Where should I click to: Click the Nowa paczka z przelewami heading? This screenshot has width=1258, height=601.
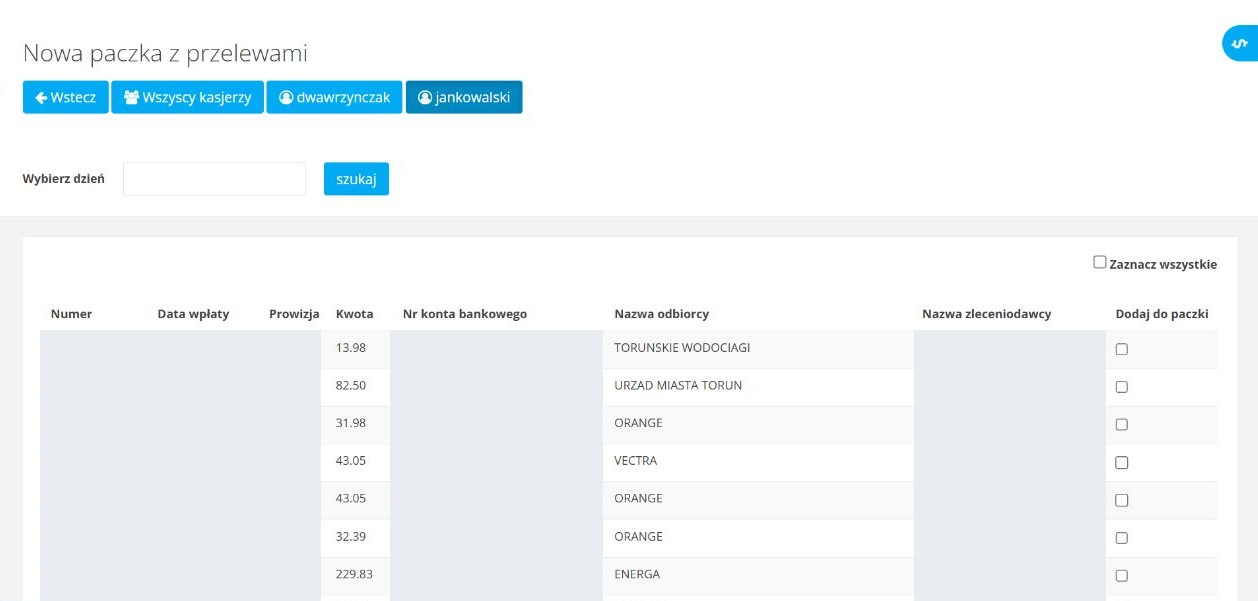[x=165, y=53]
